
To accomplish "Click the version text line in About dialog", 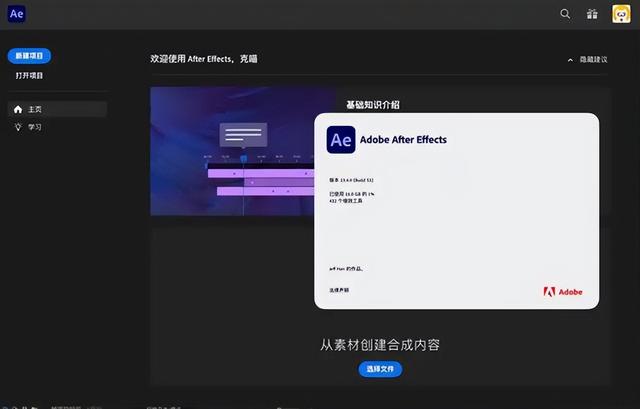I will coord(351,180).
